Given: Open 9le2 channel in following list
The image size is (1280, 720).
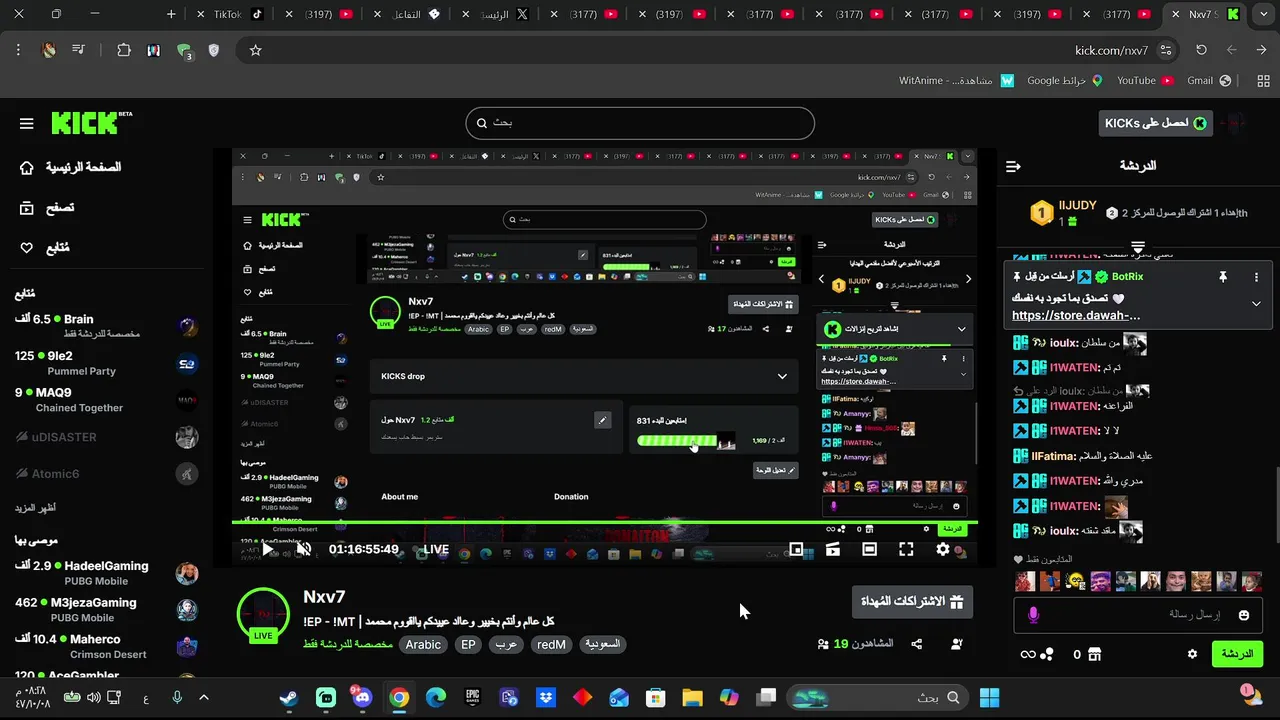Looking at the screenshot, I should tap(105, 363).
